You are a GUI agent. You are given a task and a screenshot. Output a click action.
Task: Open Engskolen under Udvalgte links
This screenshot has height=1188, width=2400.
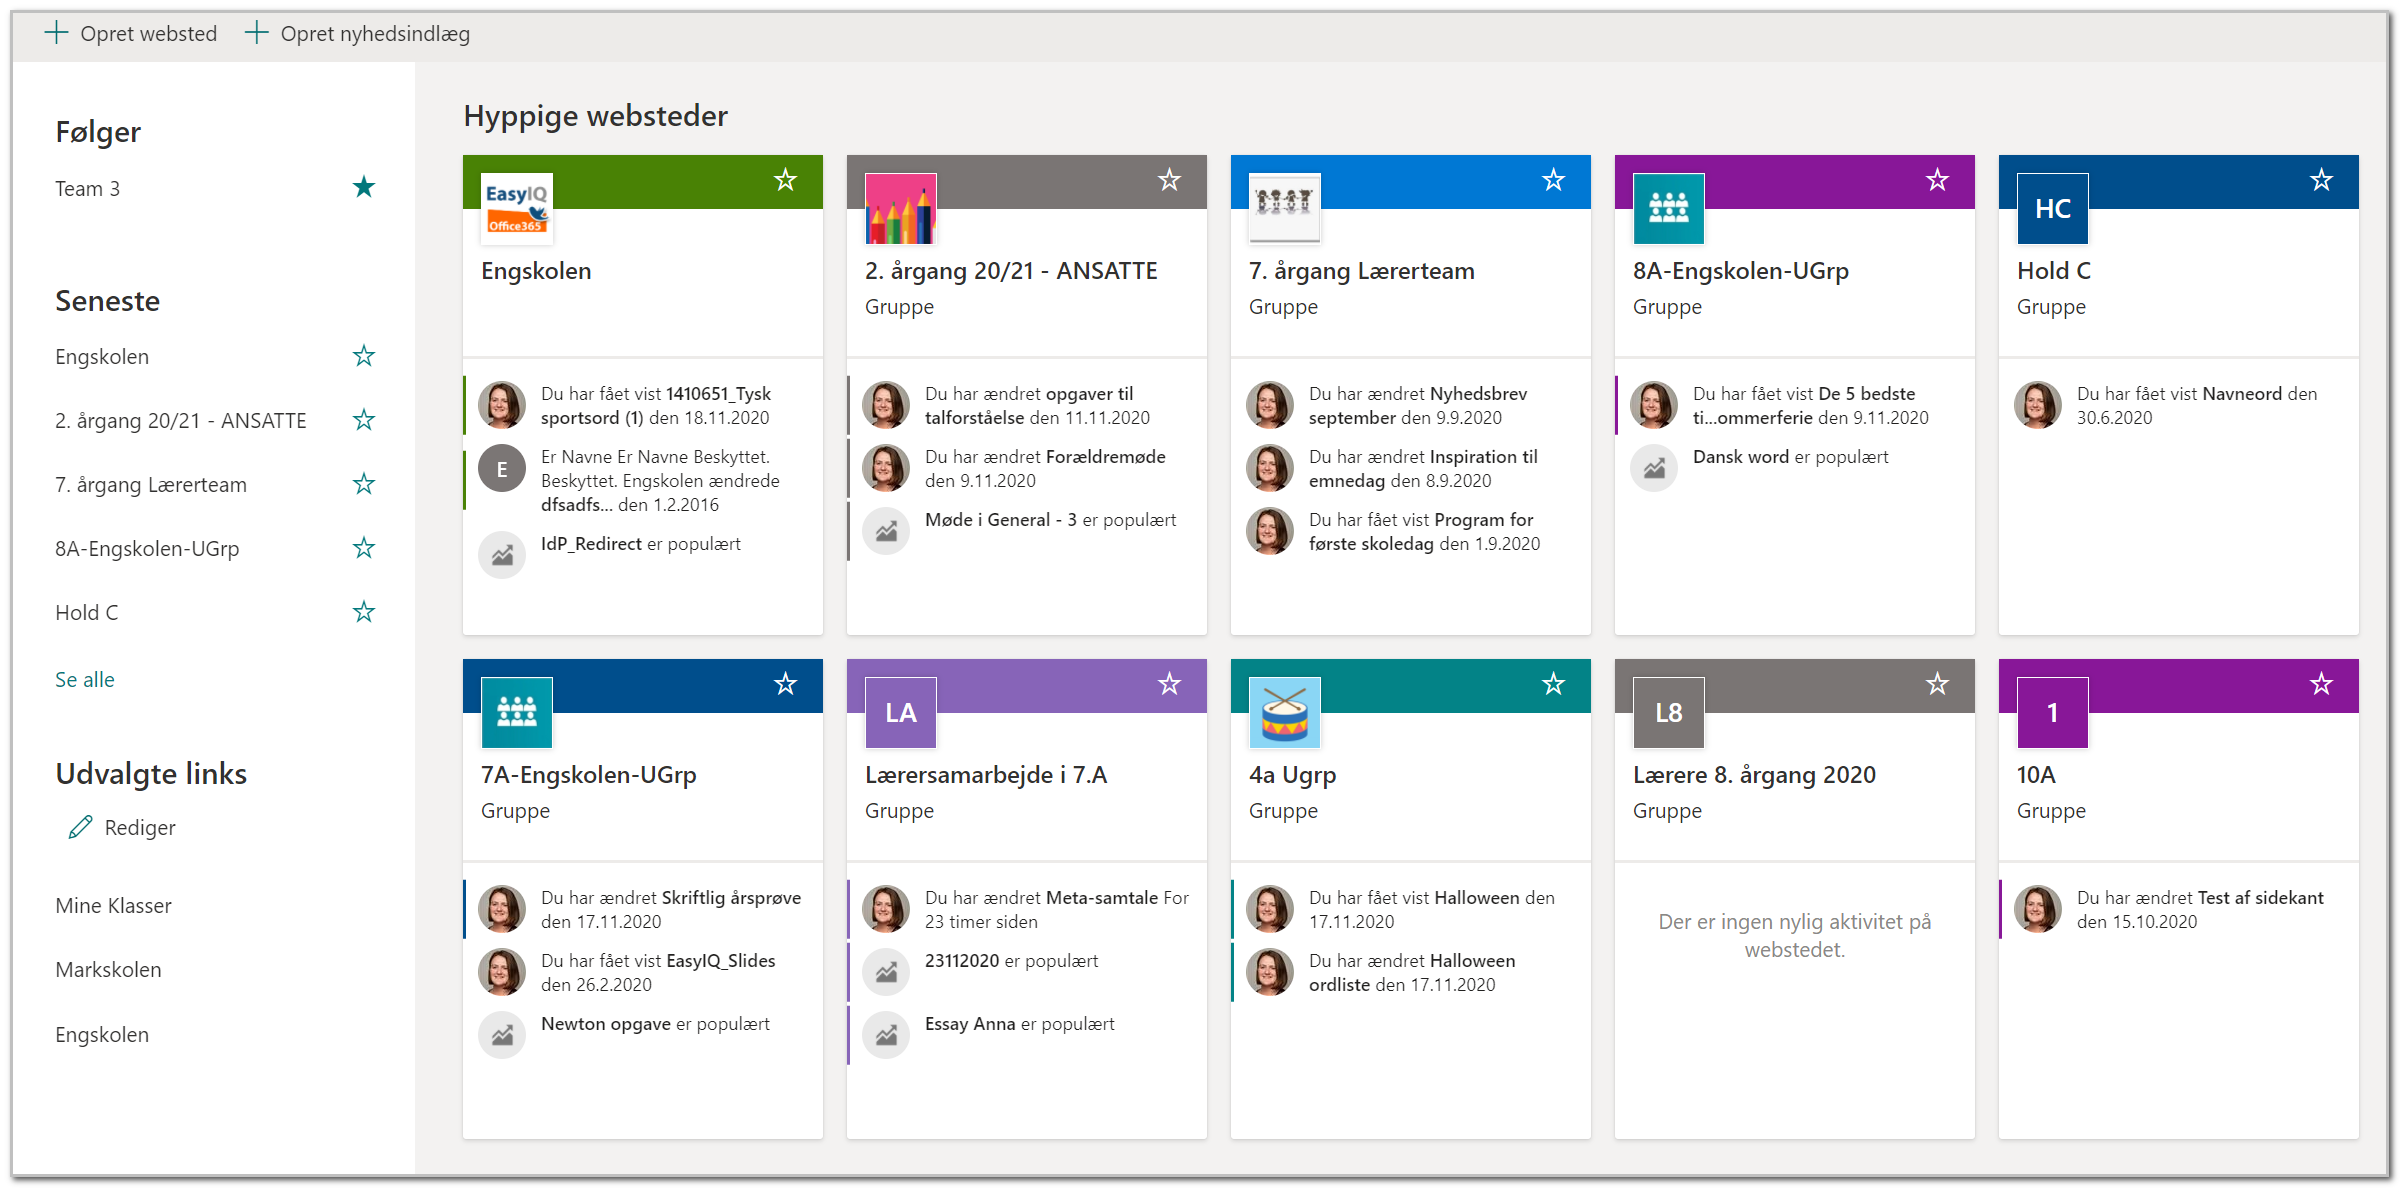click(102, 1035)
